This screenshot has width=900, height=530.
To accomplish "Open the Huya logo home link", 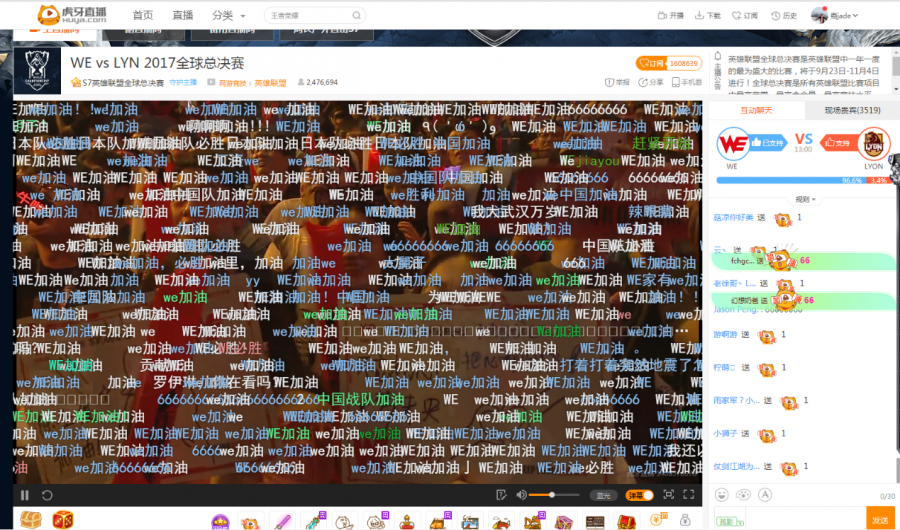I will pyautogui.click(x=72, y=14).
